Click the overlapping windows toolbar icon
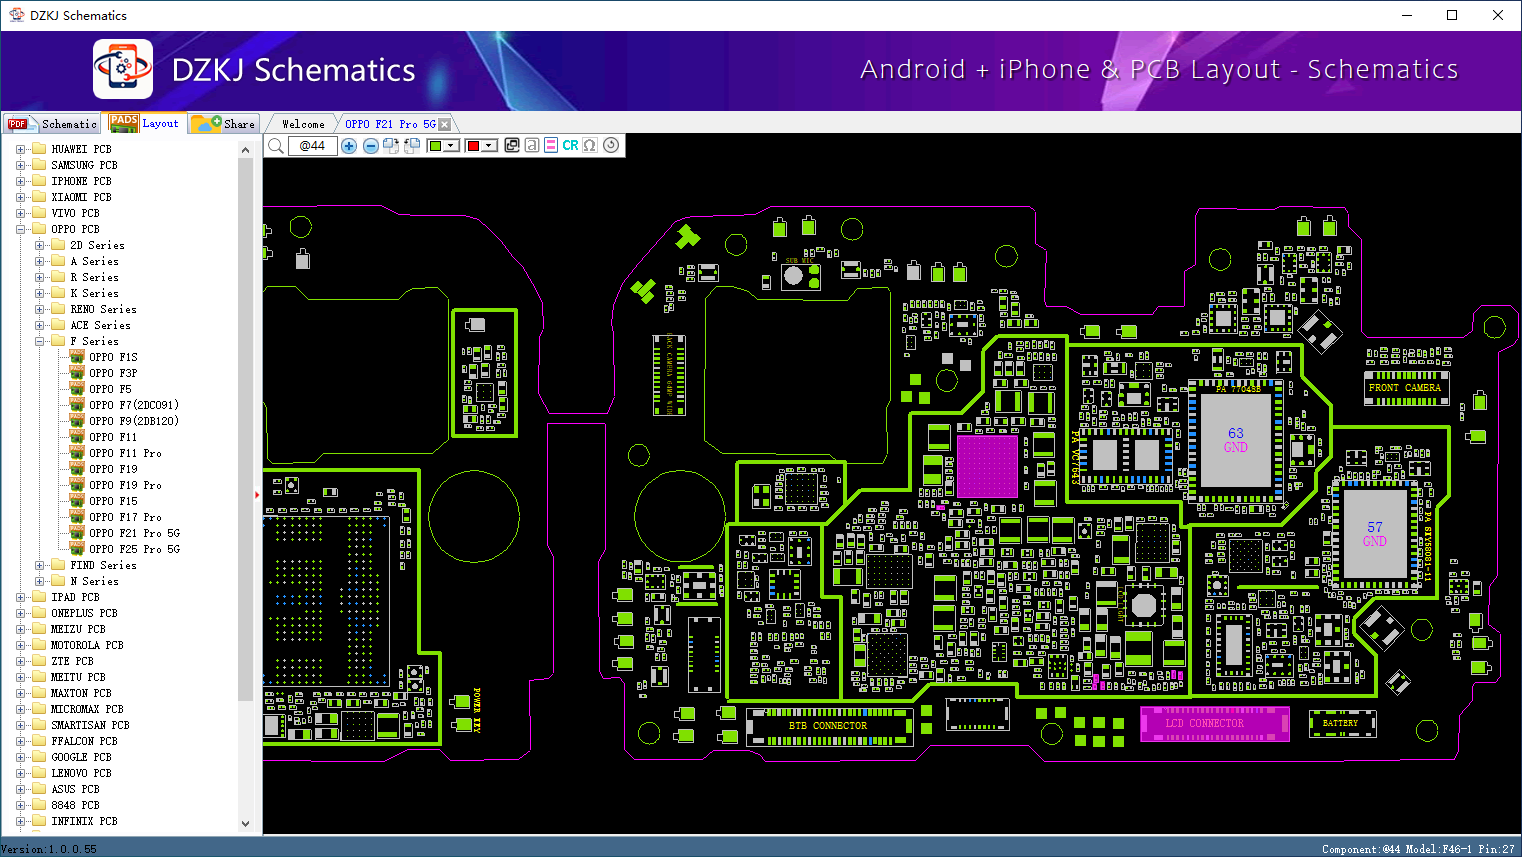The height and width of the screenshot is (857, 1522). click(x=512, y=146)
